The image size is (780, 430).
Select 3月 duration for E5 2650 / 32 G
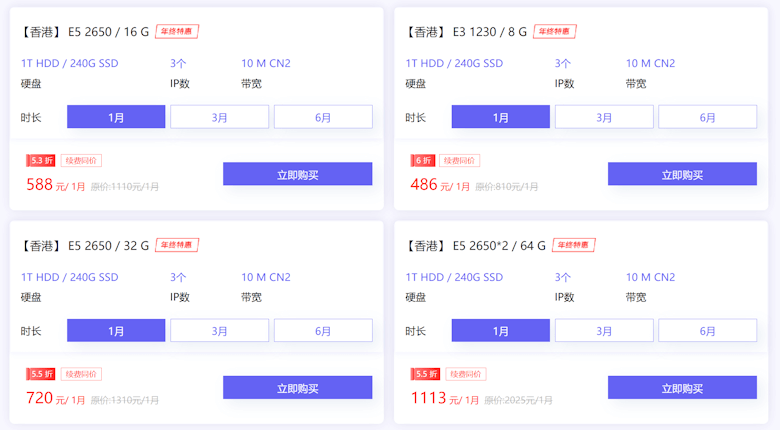tap(219, 330)
